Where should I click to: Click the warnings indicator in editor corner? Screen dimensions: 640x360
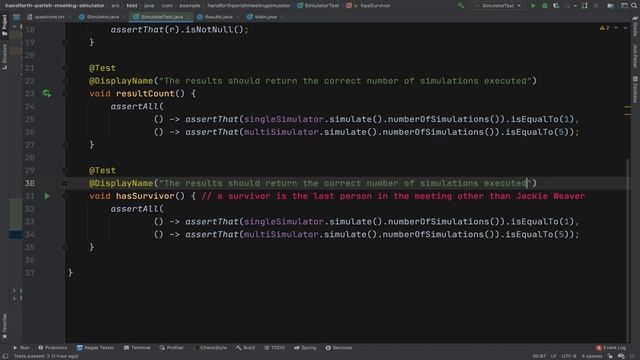point(604,28)
